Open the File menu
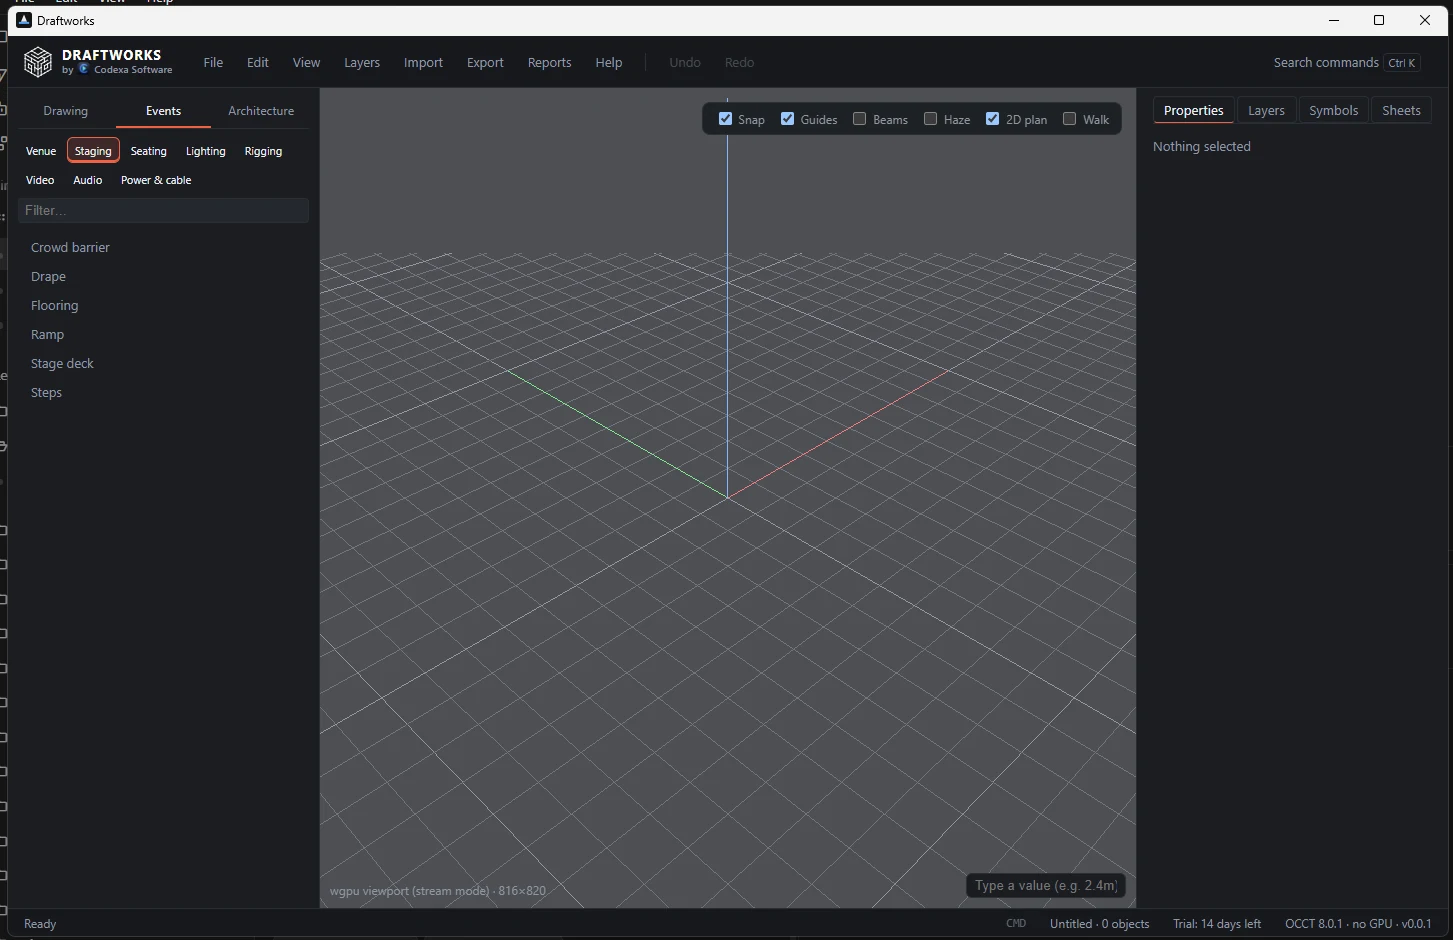The height and width of the screenshot is (940, 1453). click(x=213, y=62)
